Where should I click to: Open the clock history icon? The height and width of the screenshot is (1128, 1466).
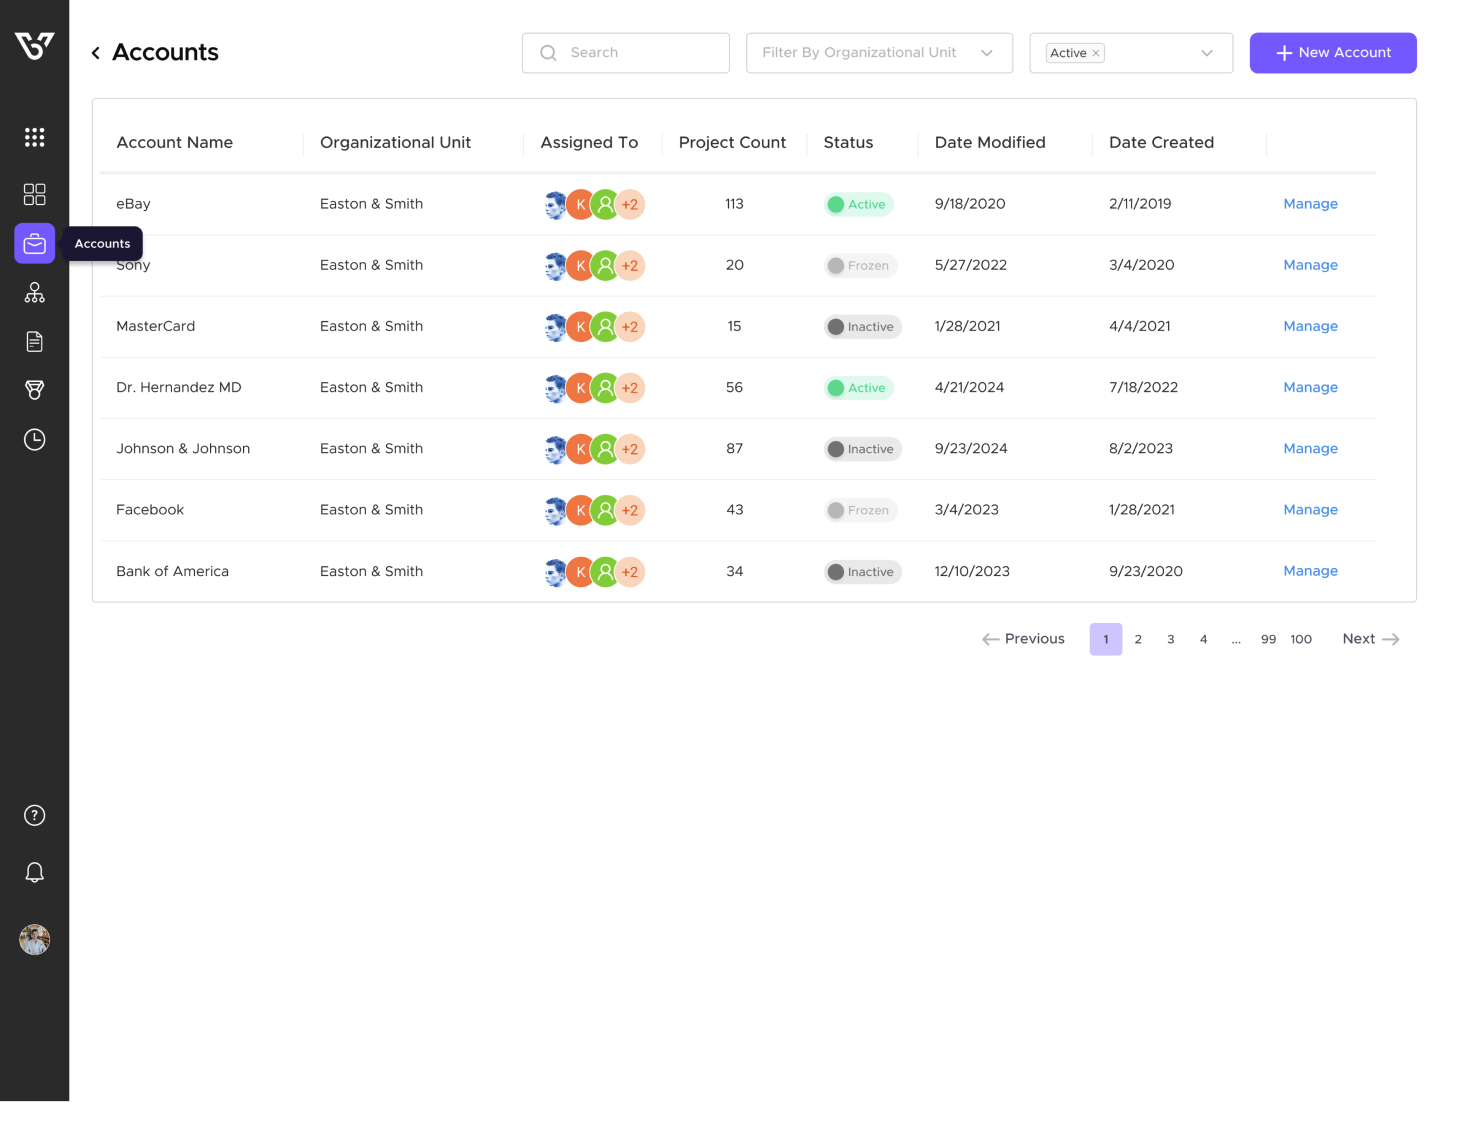click(x=34, y=440)
